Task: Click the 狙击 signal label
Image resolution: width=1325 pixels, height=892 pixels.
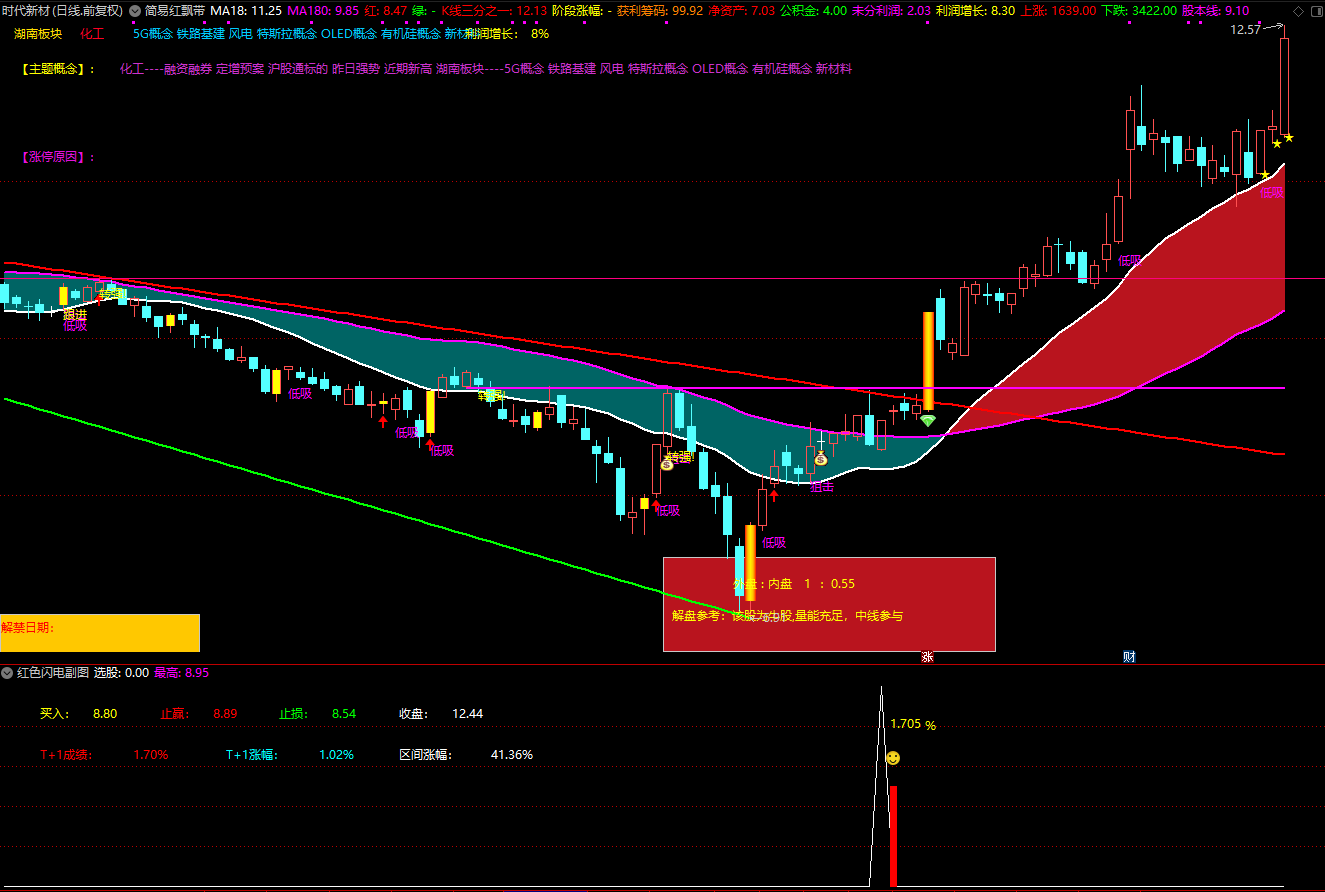Action: pyautogui.click(x=822, y=487)
